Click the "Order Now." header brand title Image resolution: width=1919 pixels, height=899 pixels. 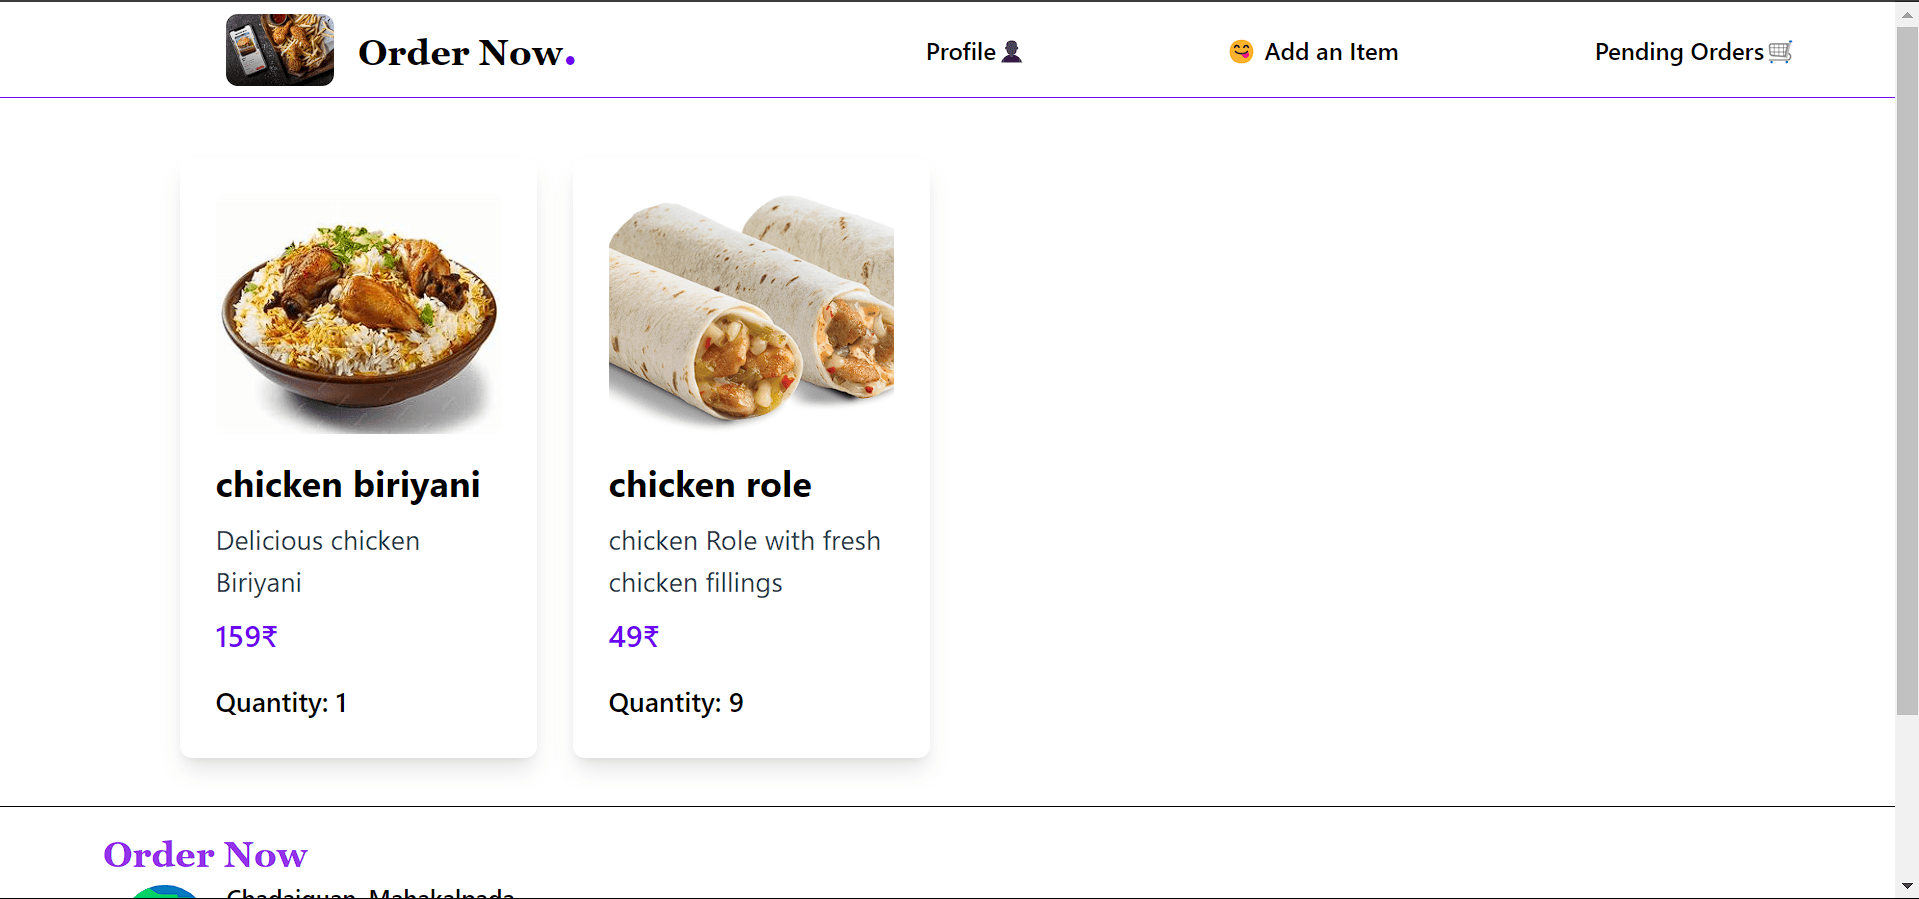(466, 53)
